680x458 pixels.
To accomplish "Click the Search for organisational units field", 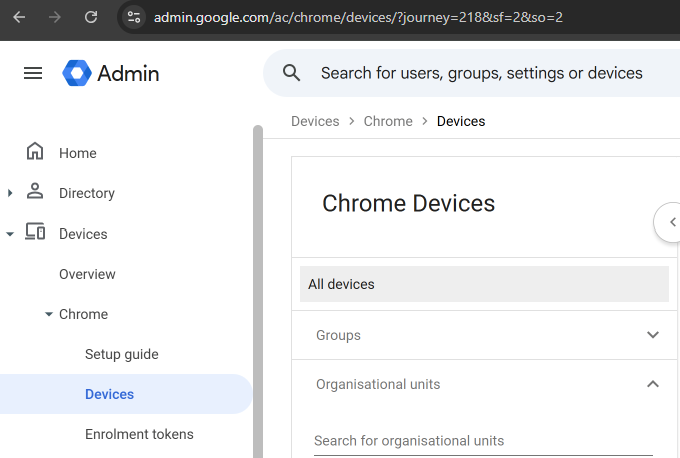I will 482,441.
